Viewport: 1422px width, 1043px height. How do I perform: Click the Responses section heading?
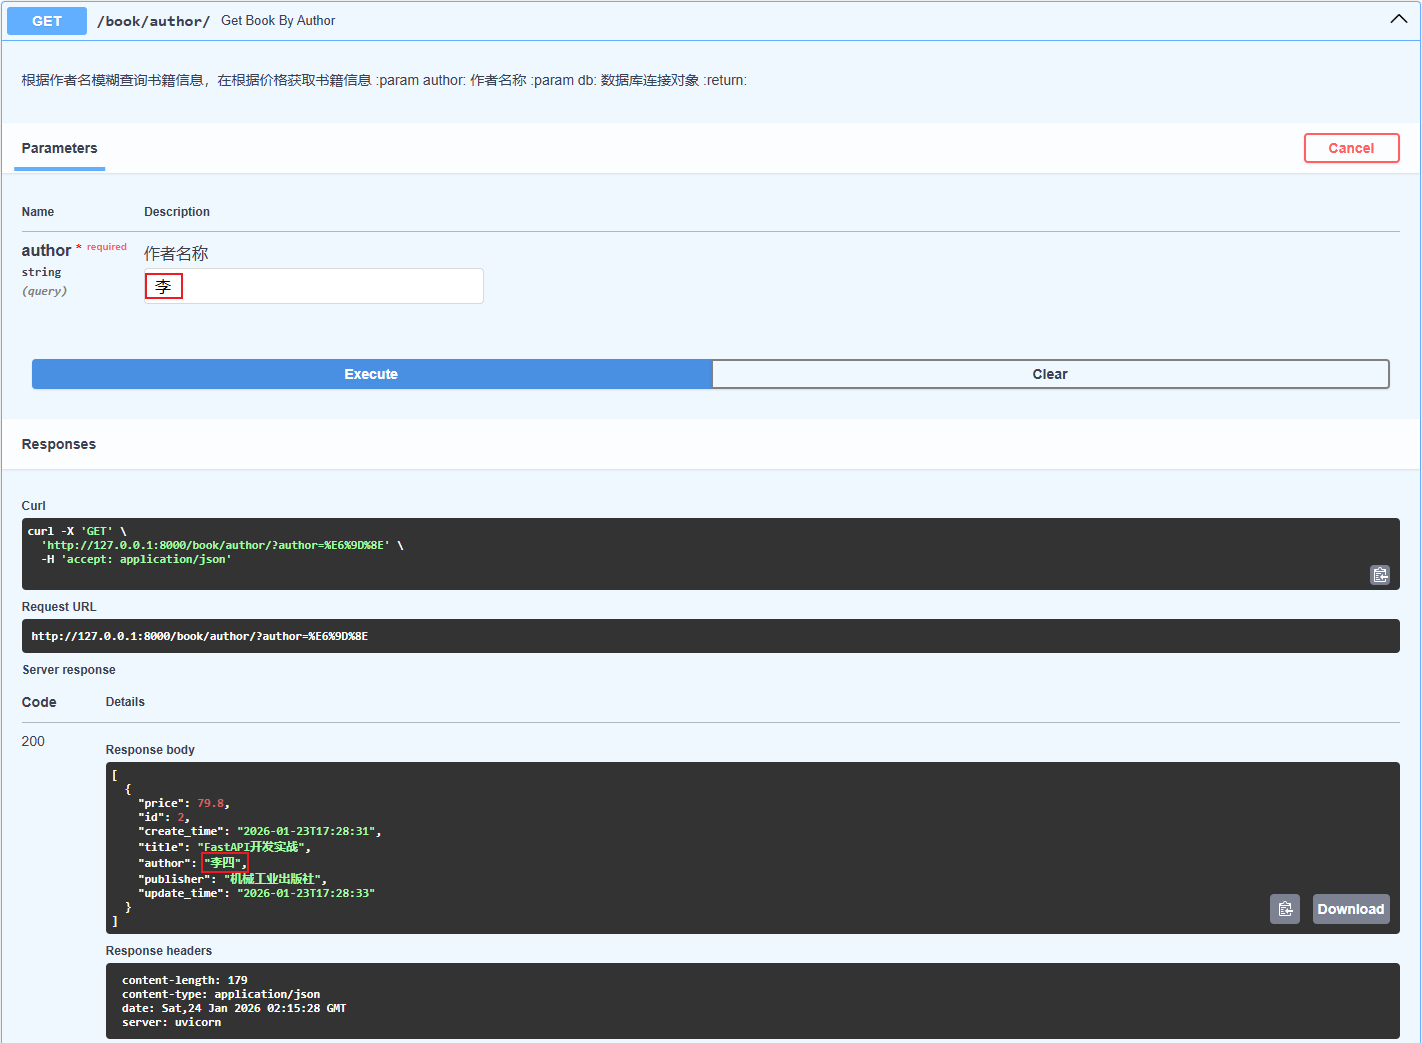(x=59, y=444)
